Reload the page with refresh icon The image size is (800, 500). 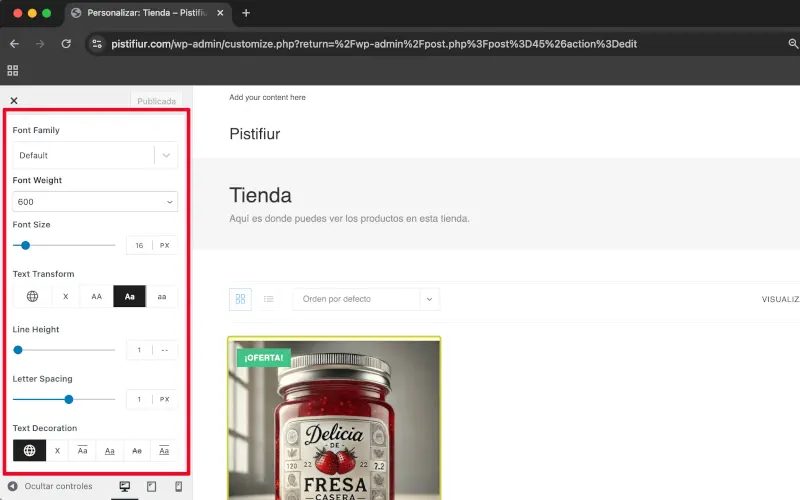pyautogui.click(x=66, y=44)
